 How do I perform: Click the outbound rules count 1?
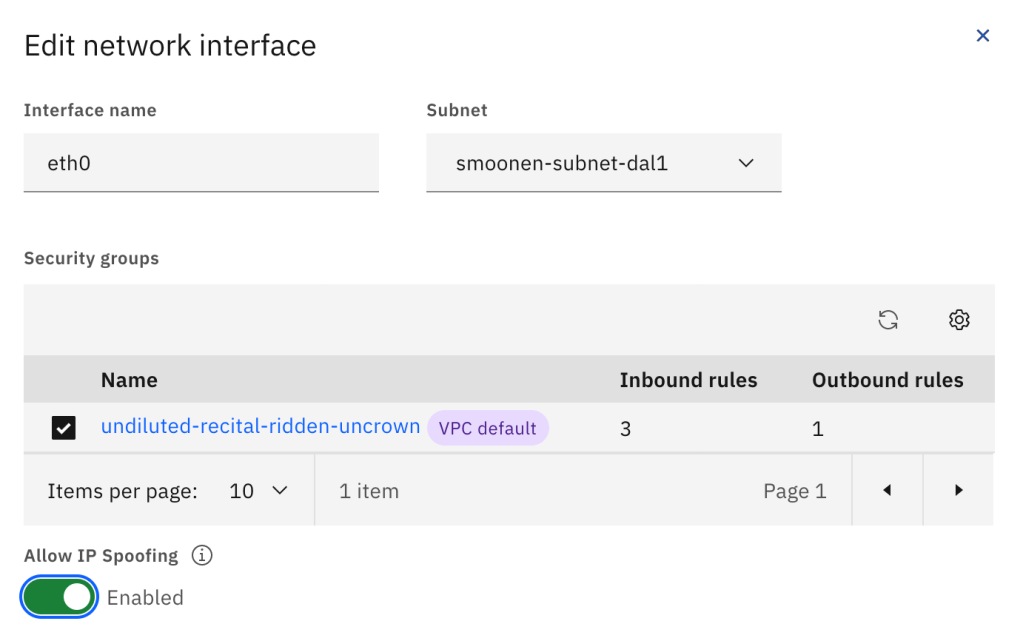tap(818, 429)
